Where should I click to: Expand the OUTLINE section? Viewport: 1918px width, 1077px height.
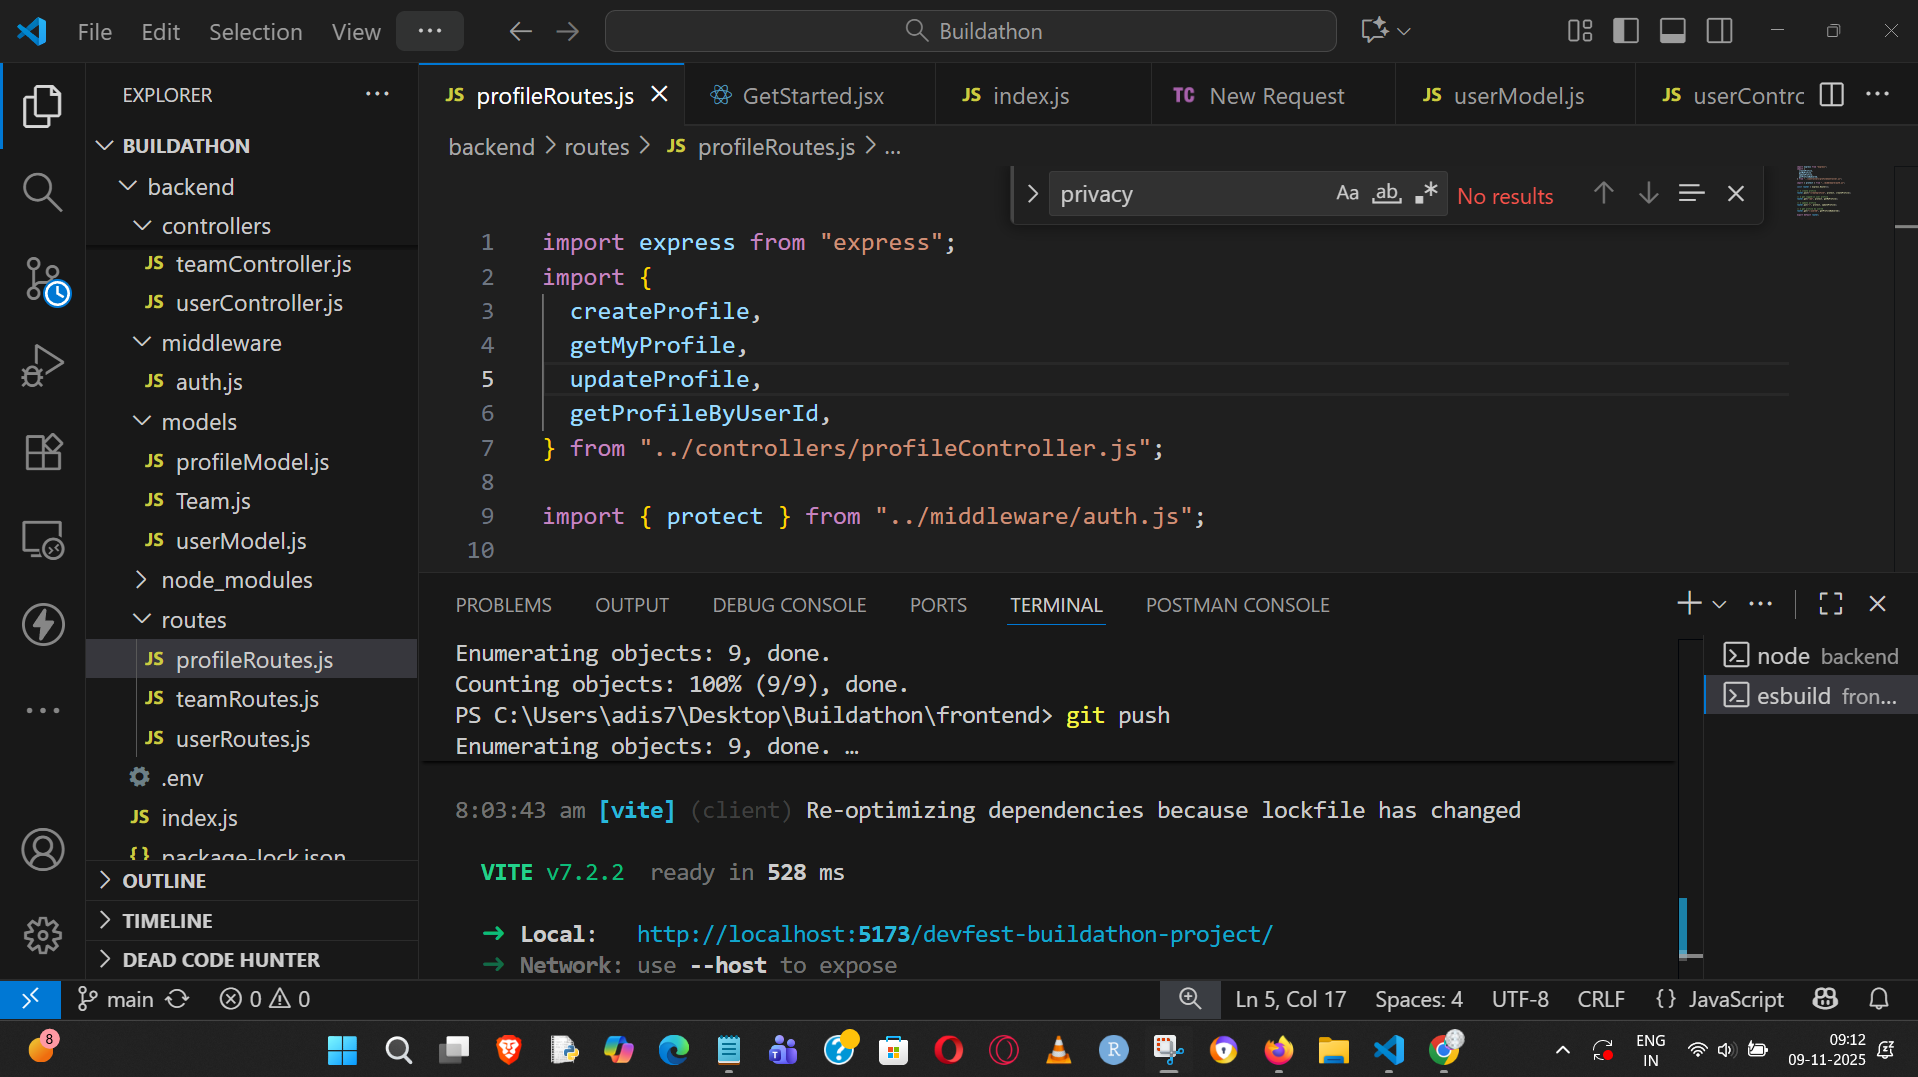click(x=164, y=881)
